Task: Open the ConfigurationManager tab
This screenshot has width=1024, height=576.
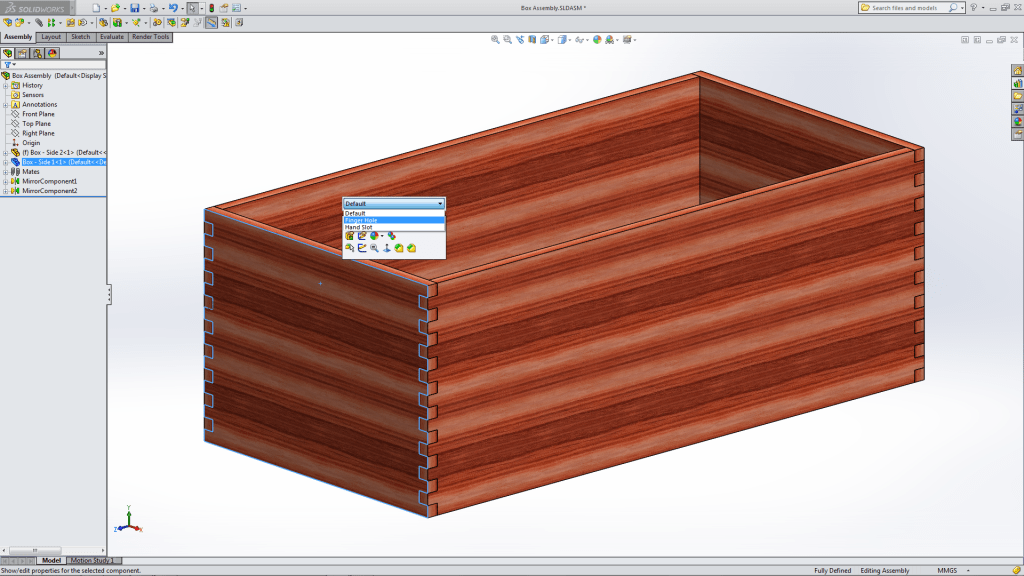Action: pos(37,53)
